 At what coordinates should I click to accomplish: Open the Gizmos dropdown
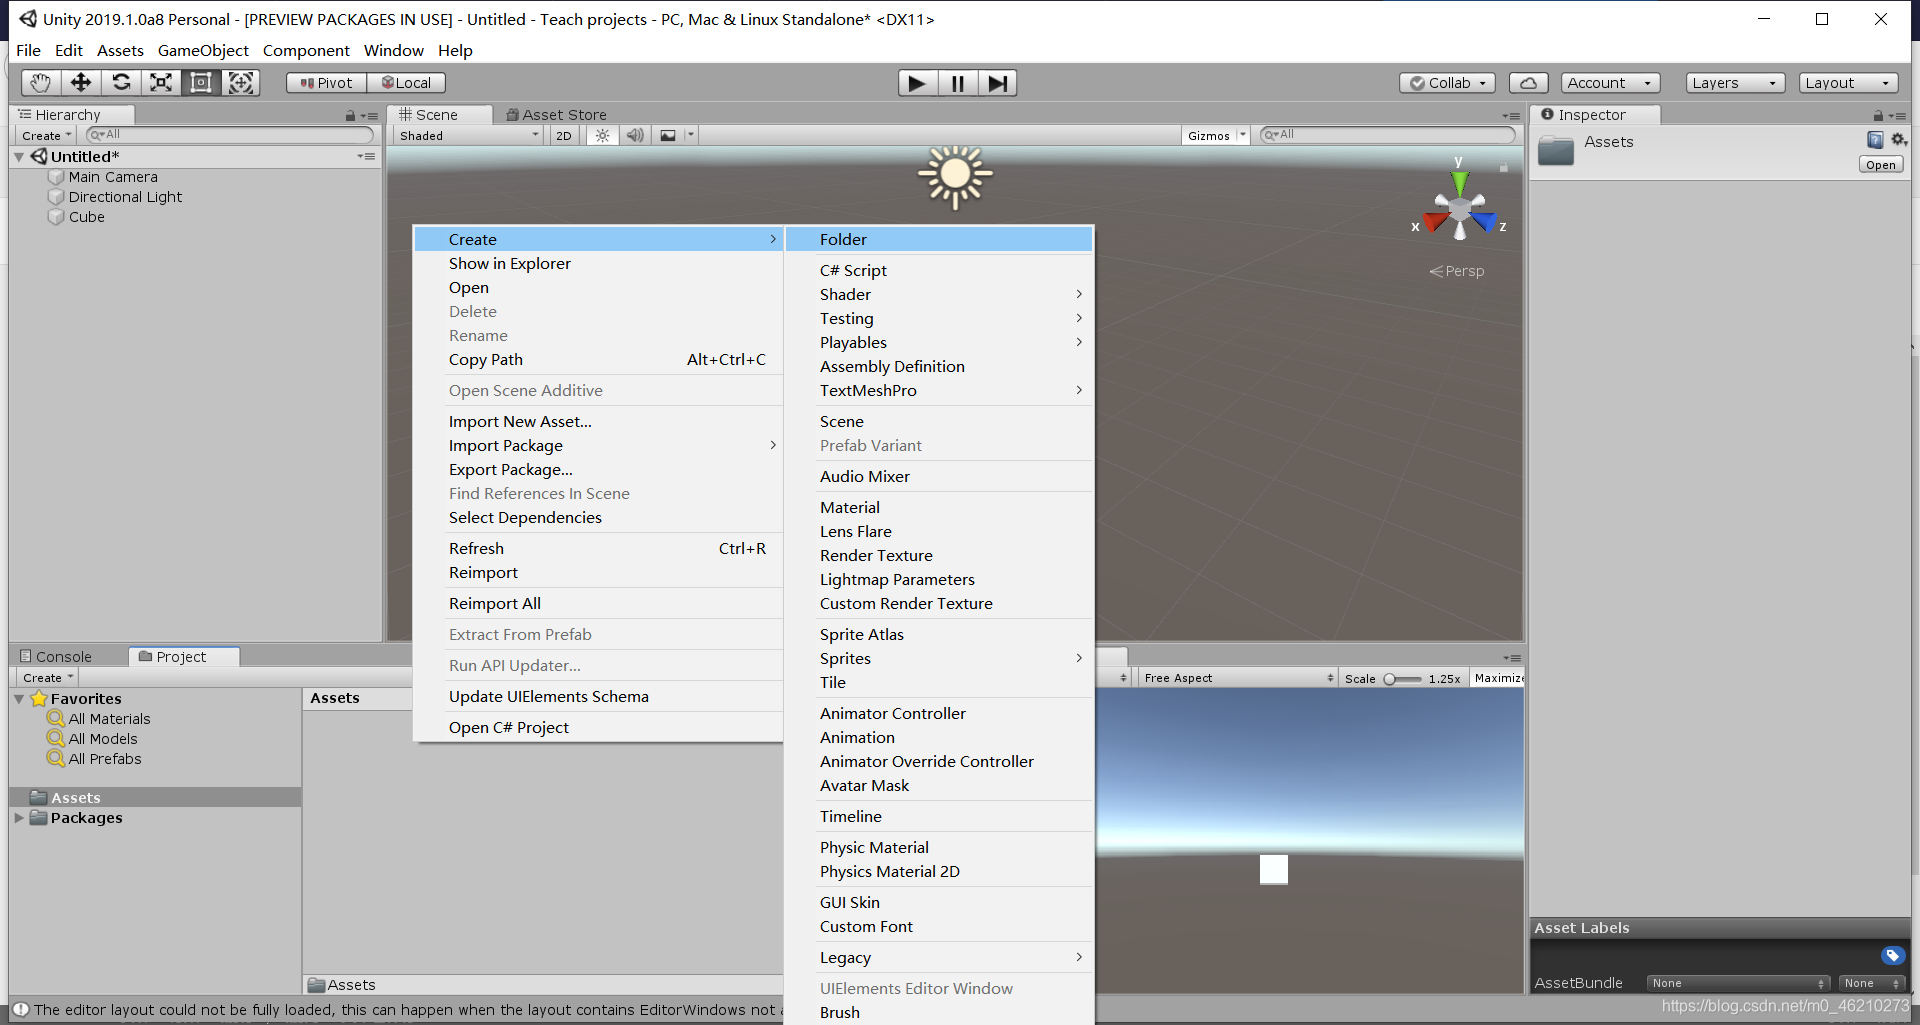click(x=1216, y=136)
